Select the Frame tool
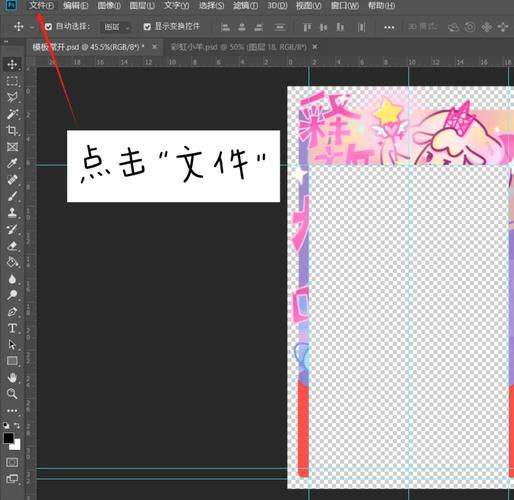Screen dimensions: 514x500 [12, 147]
